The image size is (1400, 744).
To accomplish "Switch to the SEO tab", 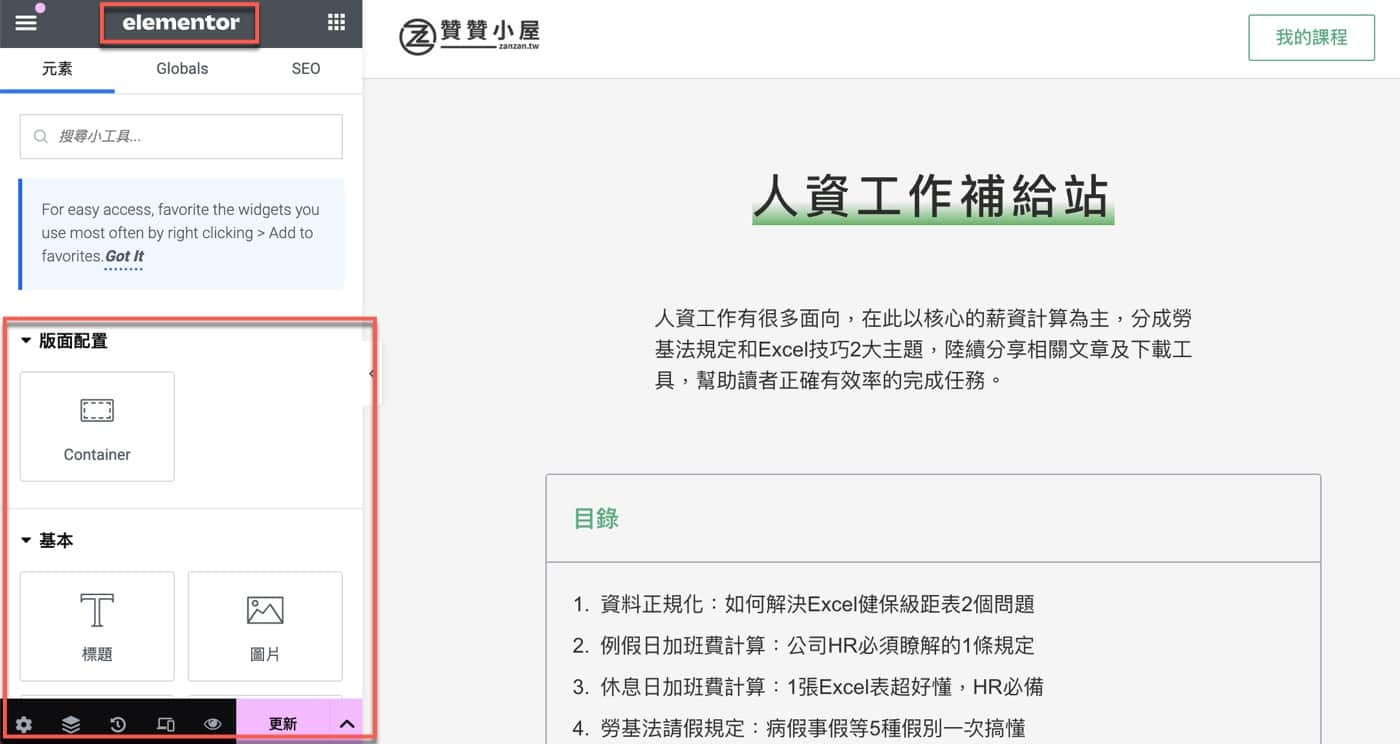I will click(x=306, y=69).
